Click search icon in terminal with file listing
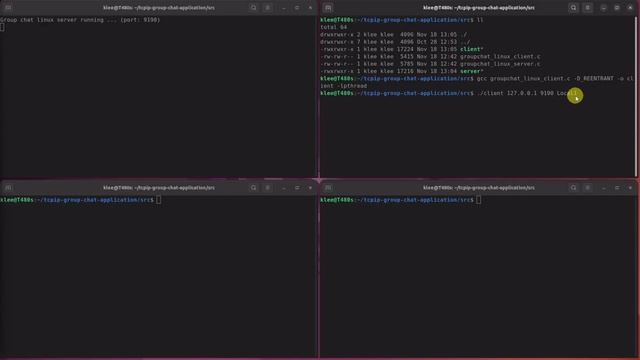 tap(573, 7)
